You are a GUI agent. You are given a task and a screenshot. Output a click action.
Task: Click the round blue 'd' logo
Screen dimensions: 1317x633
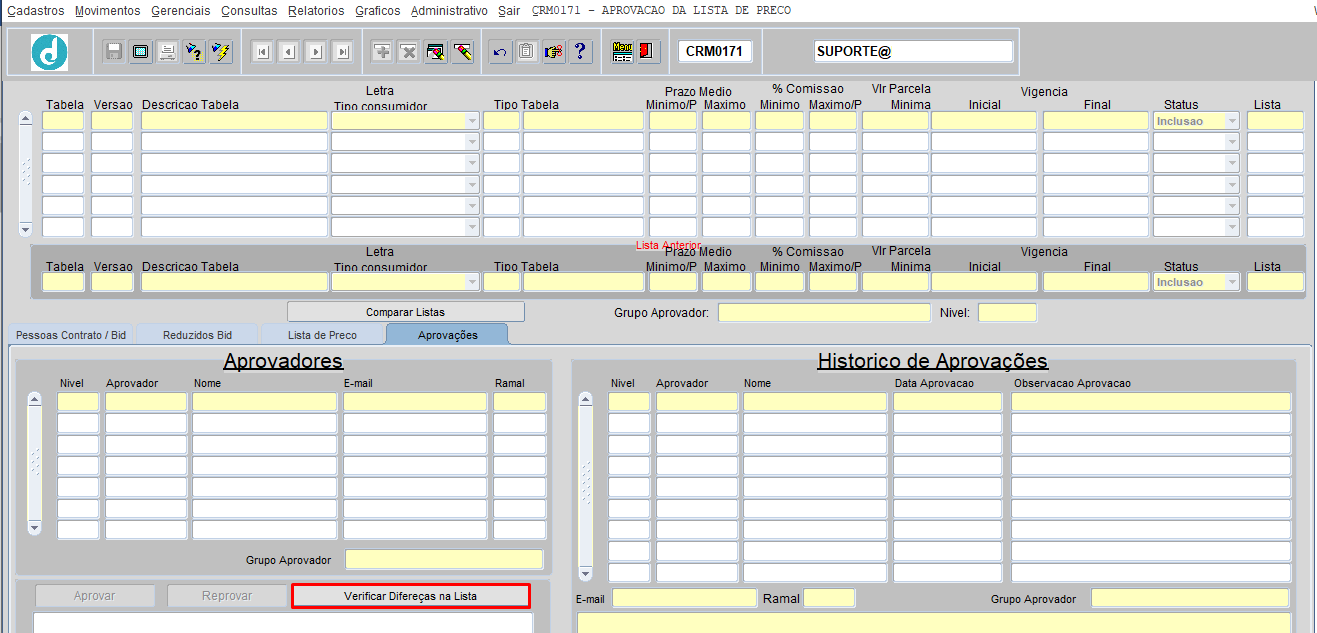point(49,52)
